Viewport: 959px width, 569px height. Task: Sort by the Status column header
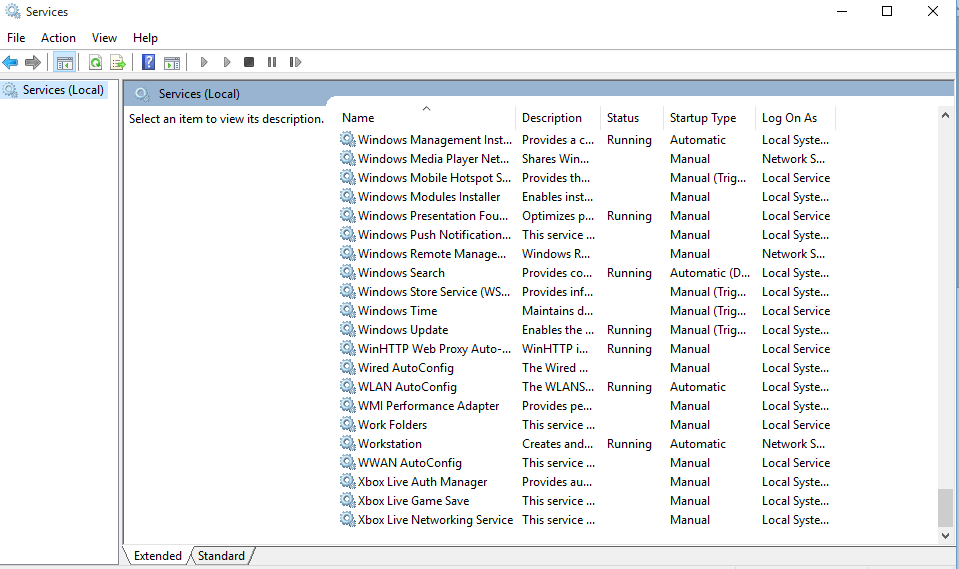pos(632,117)
